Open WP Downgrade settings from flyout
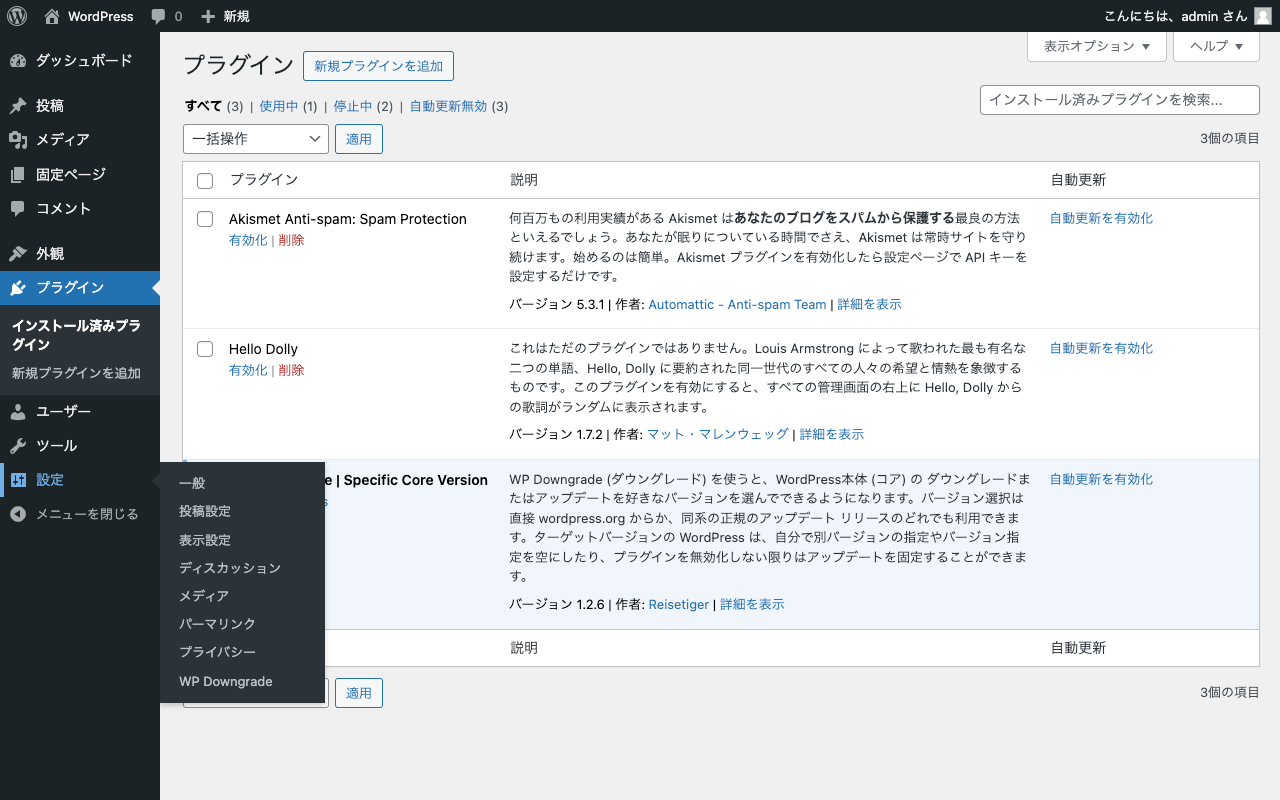The image size is (1280, 800). pyautogui.click(x=242, y=682)
